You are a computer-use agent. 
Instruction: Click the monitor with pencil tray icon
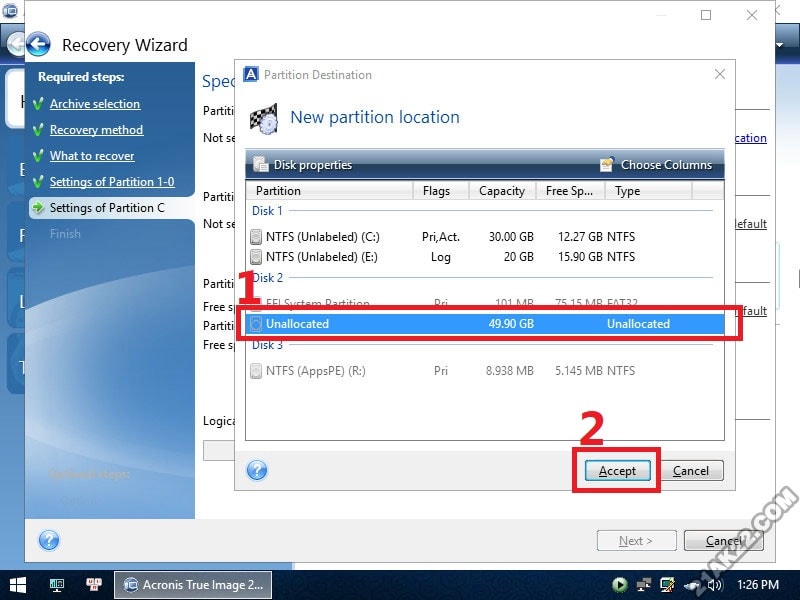click(x=667, y=585)
